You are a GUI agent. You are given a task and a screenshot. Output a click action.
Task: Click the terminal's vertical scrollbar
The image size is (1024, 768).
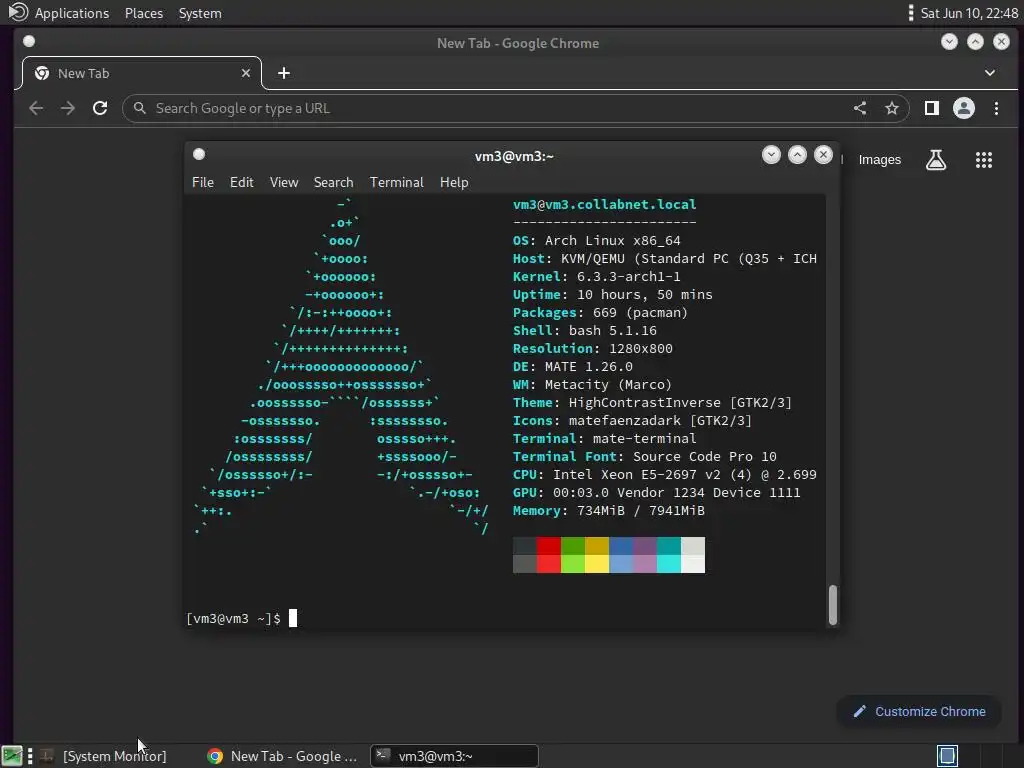point(833,605)
